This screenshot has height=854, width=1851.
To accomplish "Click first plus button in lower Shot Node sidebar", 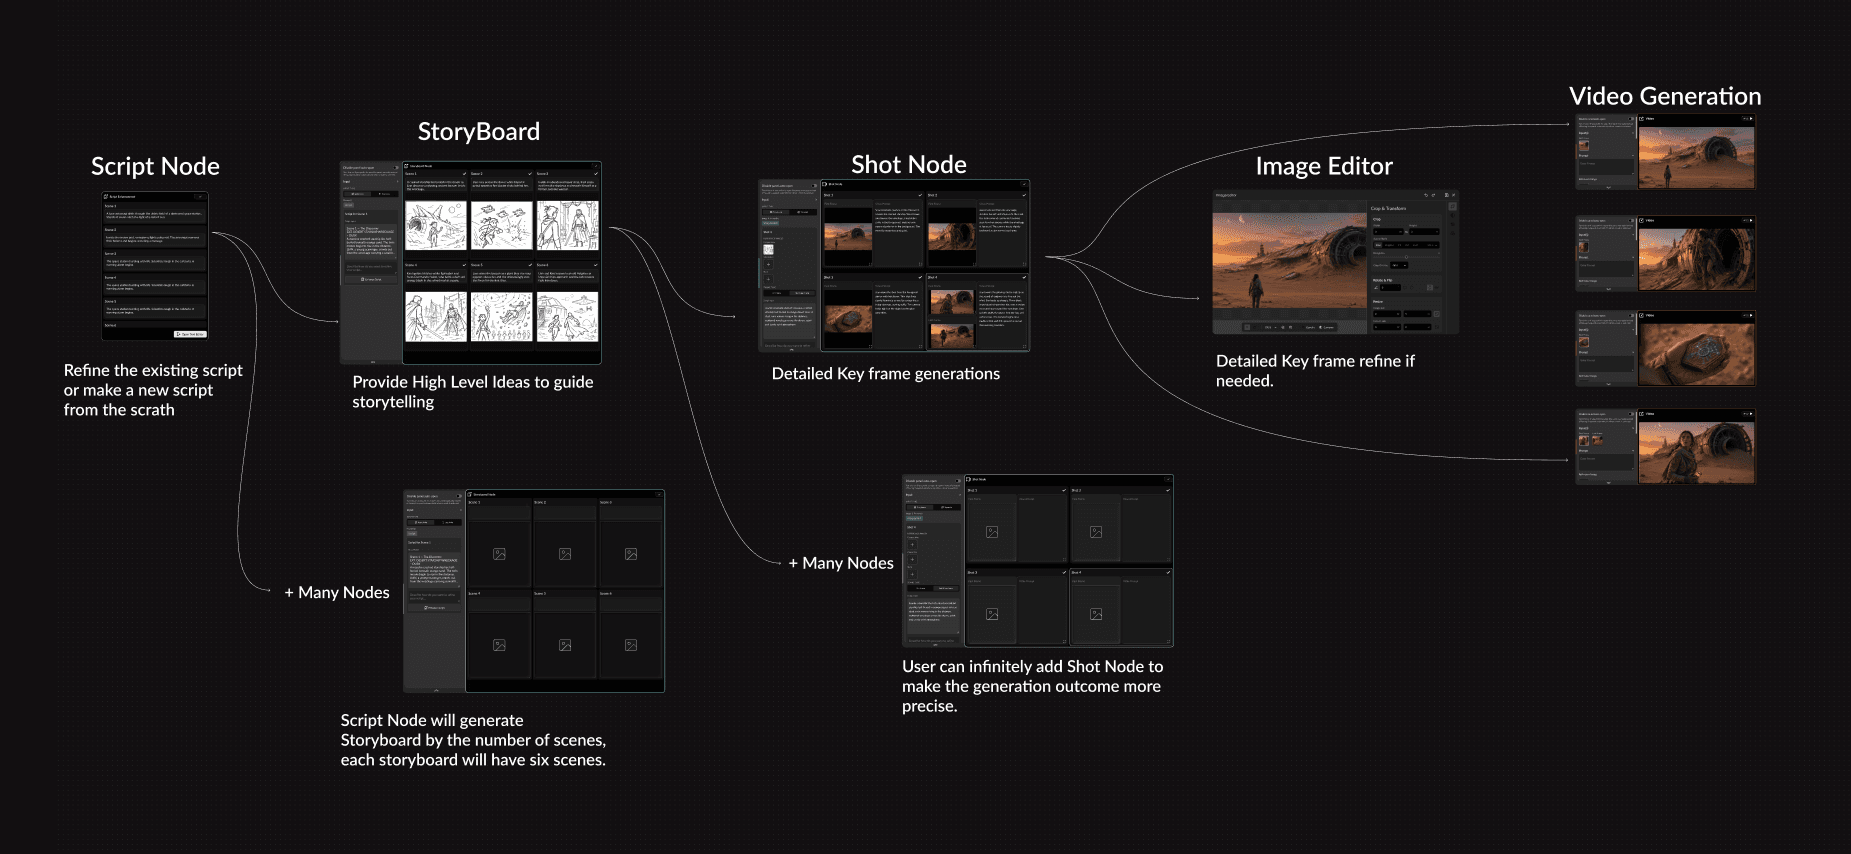I will click(912, 545).
